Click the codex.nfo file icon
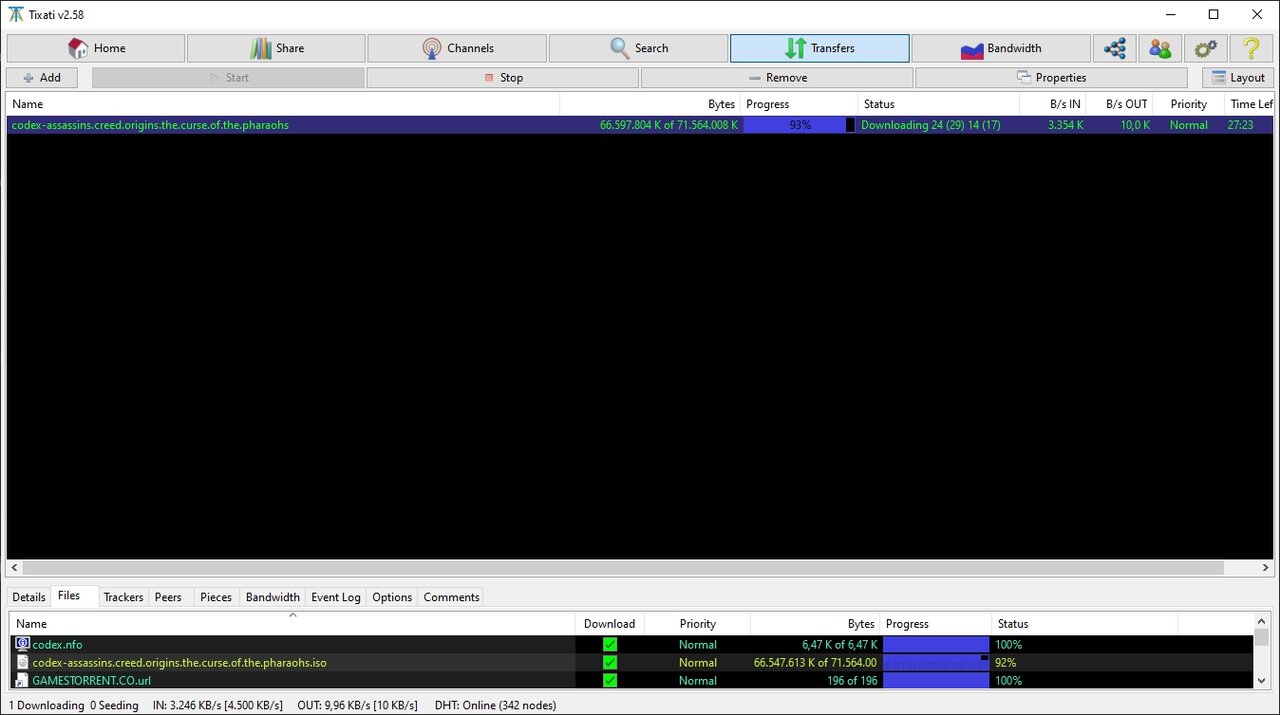This screenshot has height=715, width=1280. tap(22, 645)
